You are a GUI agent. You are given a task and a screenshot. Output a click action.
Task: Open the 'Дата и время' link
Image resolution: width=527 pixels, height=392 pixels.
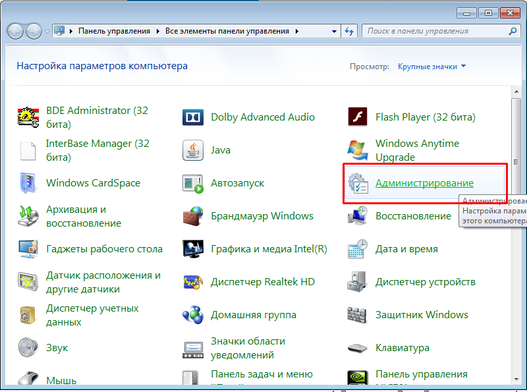coord(407,249)
